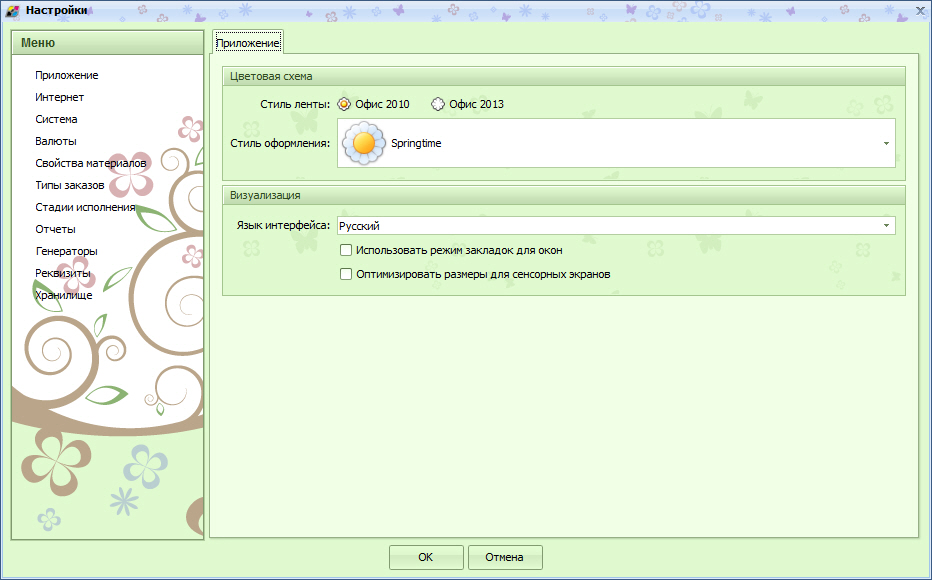Click the Springtime daisy skin icon
Screen dimensions: 932x580
364,143
